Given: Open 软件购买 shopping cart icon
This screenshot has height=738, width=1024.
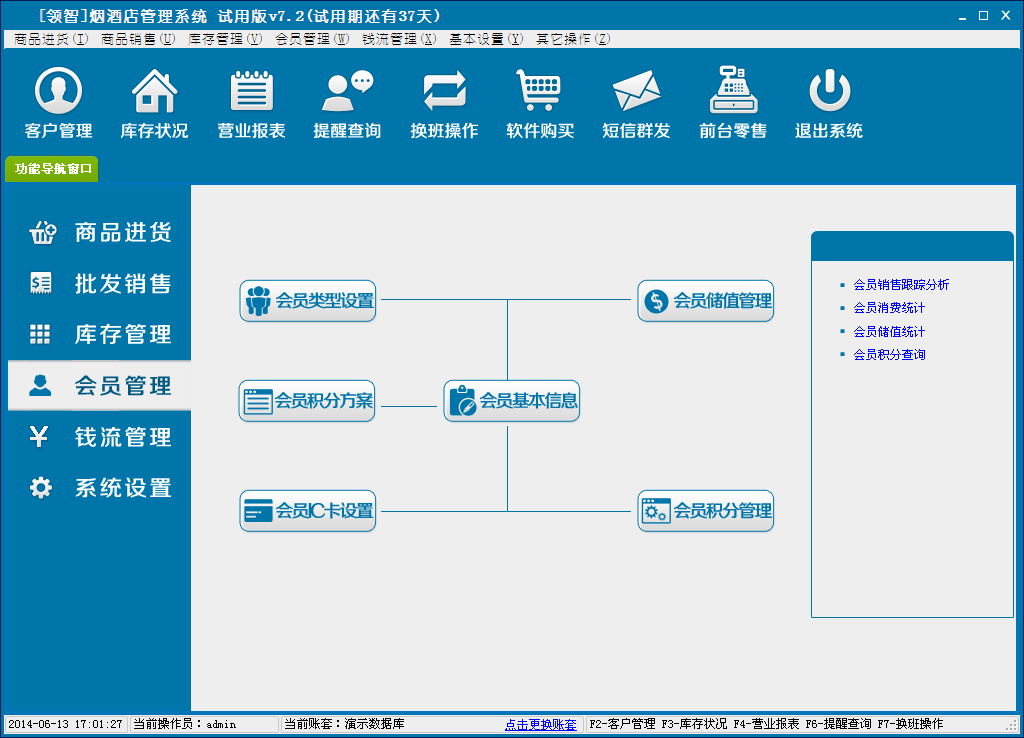Looking at the screenshot, I should pos(540,93).
